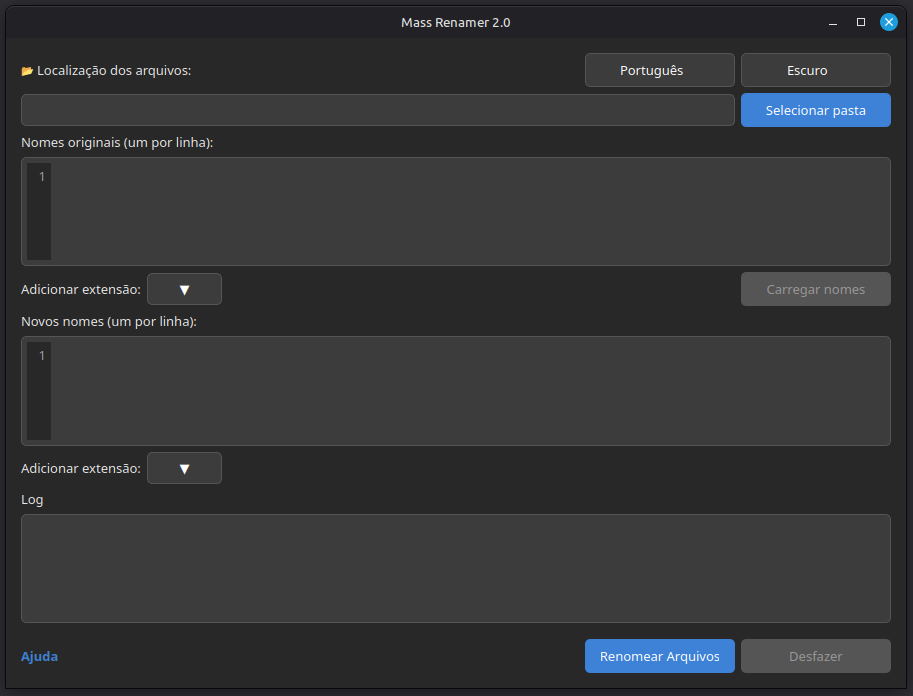Open the Ajuda help link

click(x=39, y=656)
